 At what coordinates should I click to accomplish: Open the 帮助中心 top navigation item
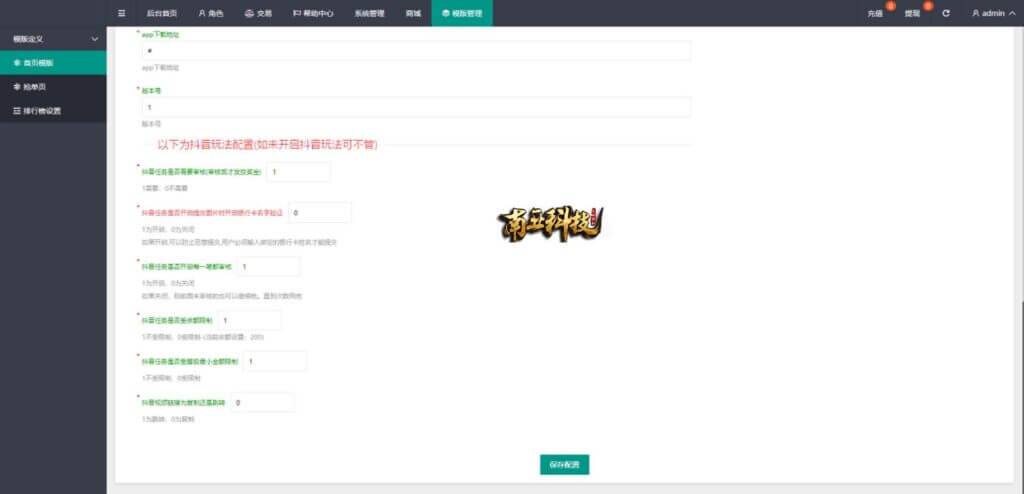[313, 13]
